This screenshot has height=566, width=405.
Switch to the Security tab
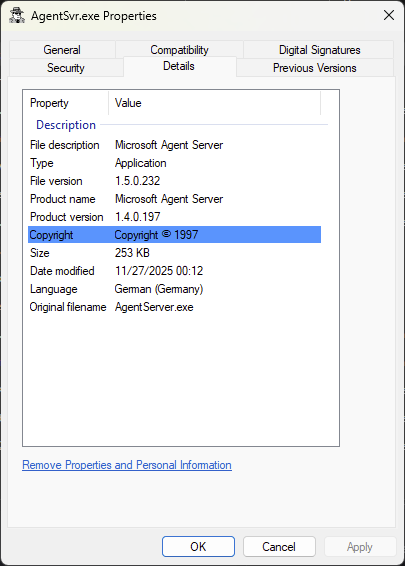(x=66, y=68)
